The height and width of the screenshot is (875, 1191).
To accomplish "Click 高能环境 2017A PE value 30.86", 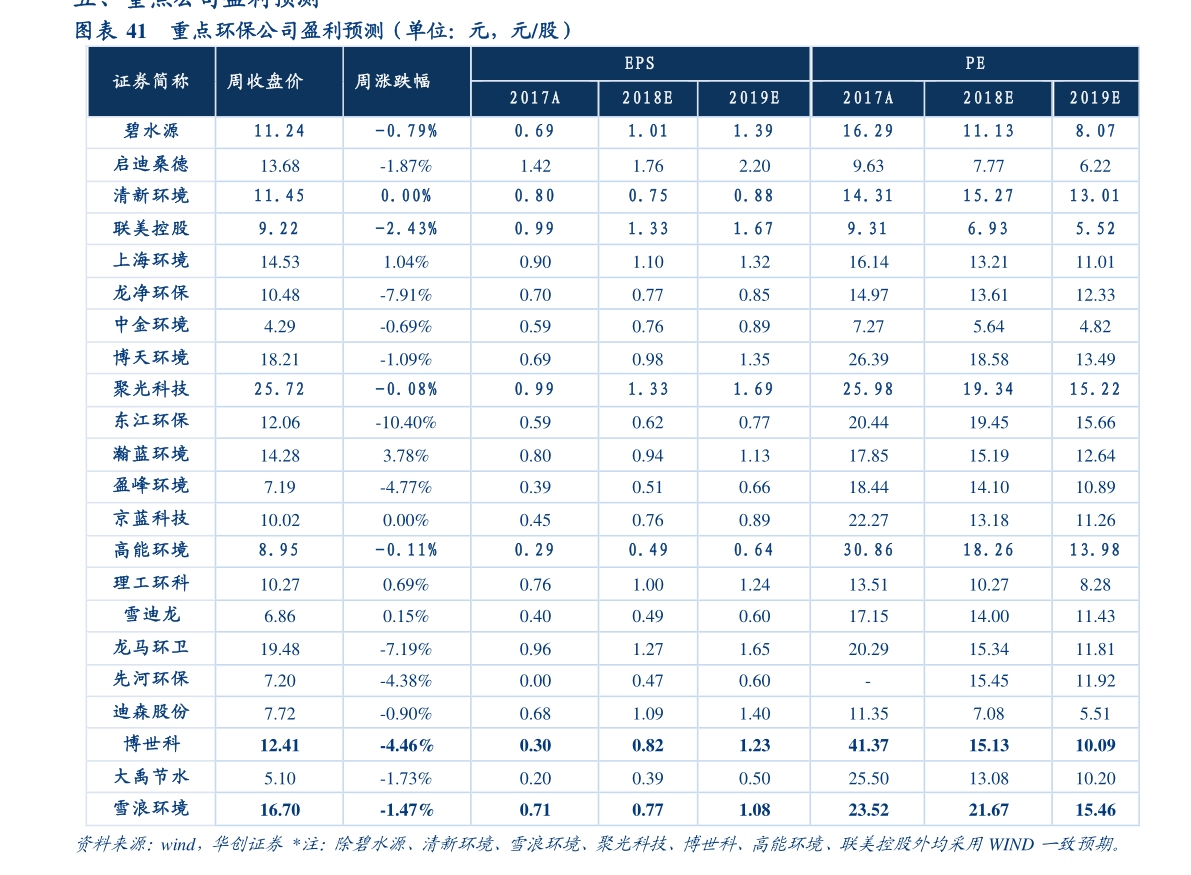I will (867, 550).
